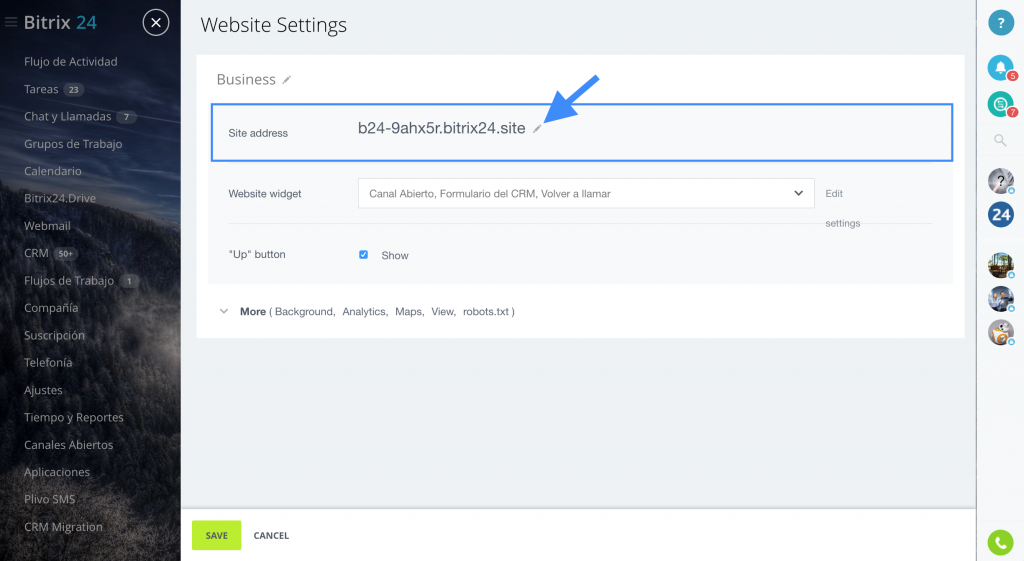Open Compañía in the sidebar
Screen dimensions: 1024x561
click(51, 308)
